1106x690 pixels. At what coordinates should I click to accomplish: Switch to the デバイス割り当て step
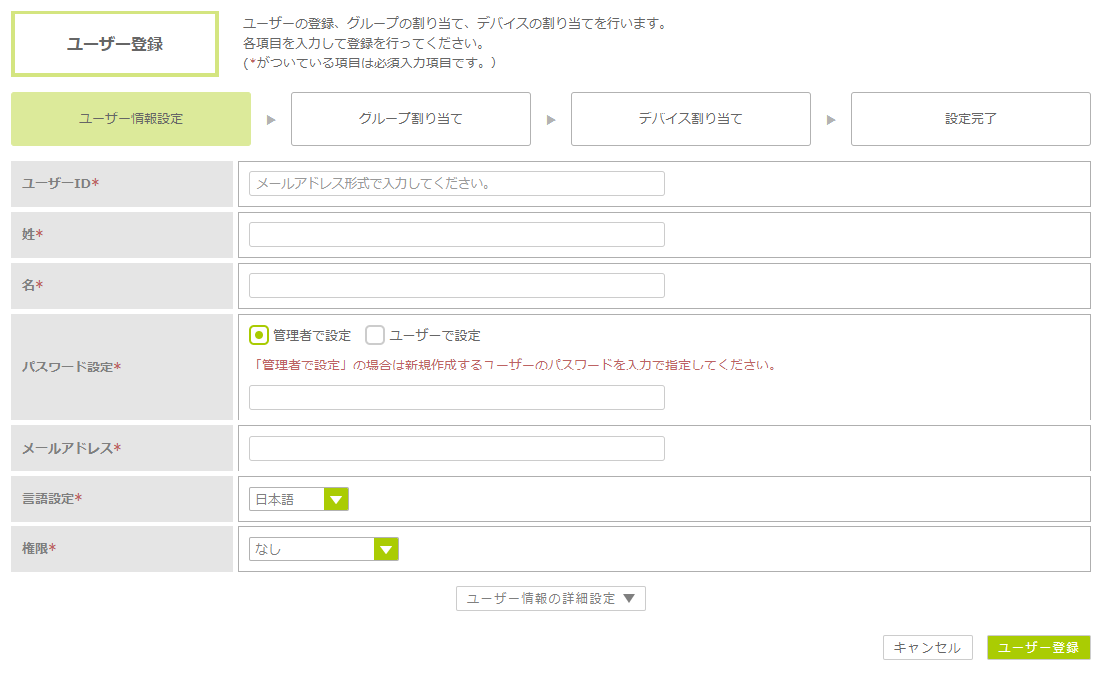[690, 119]
